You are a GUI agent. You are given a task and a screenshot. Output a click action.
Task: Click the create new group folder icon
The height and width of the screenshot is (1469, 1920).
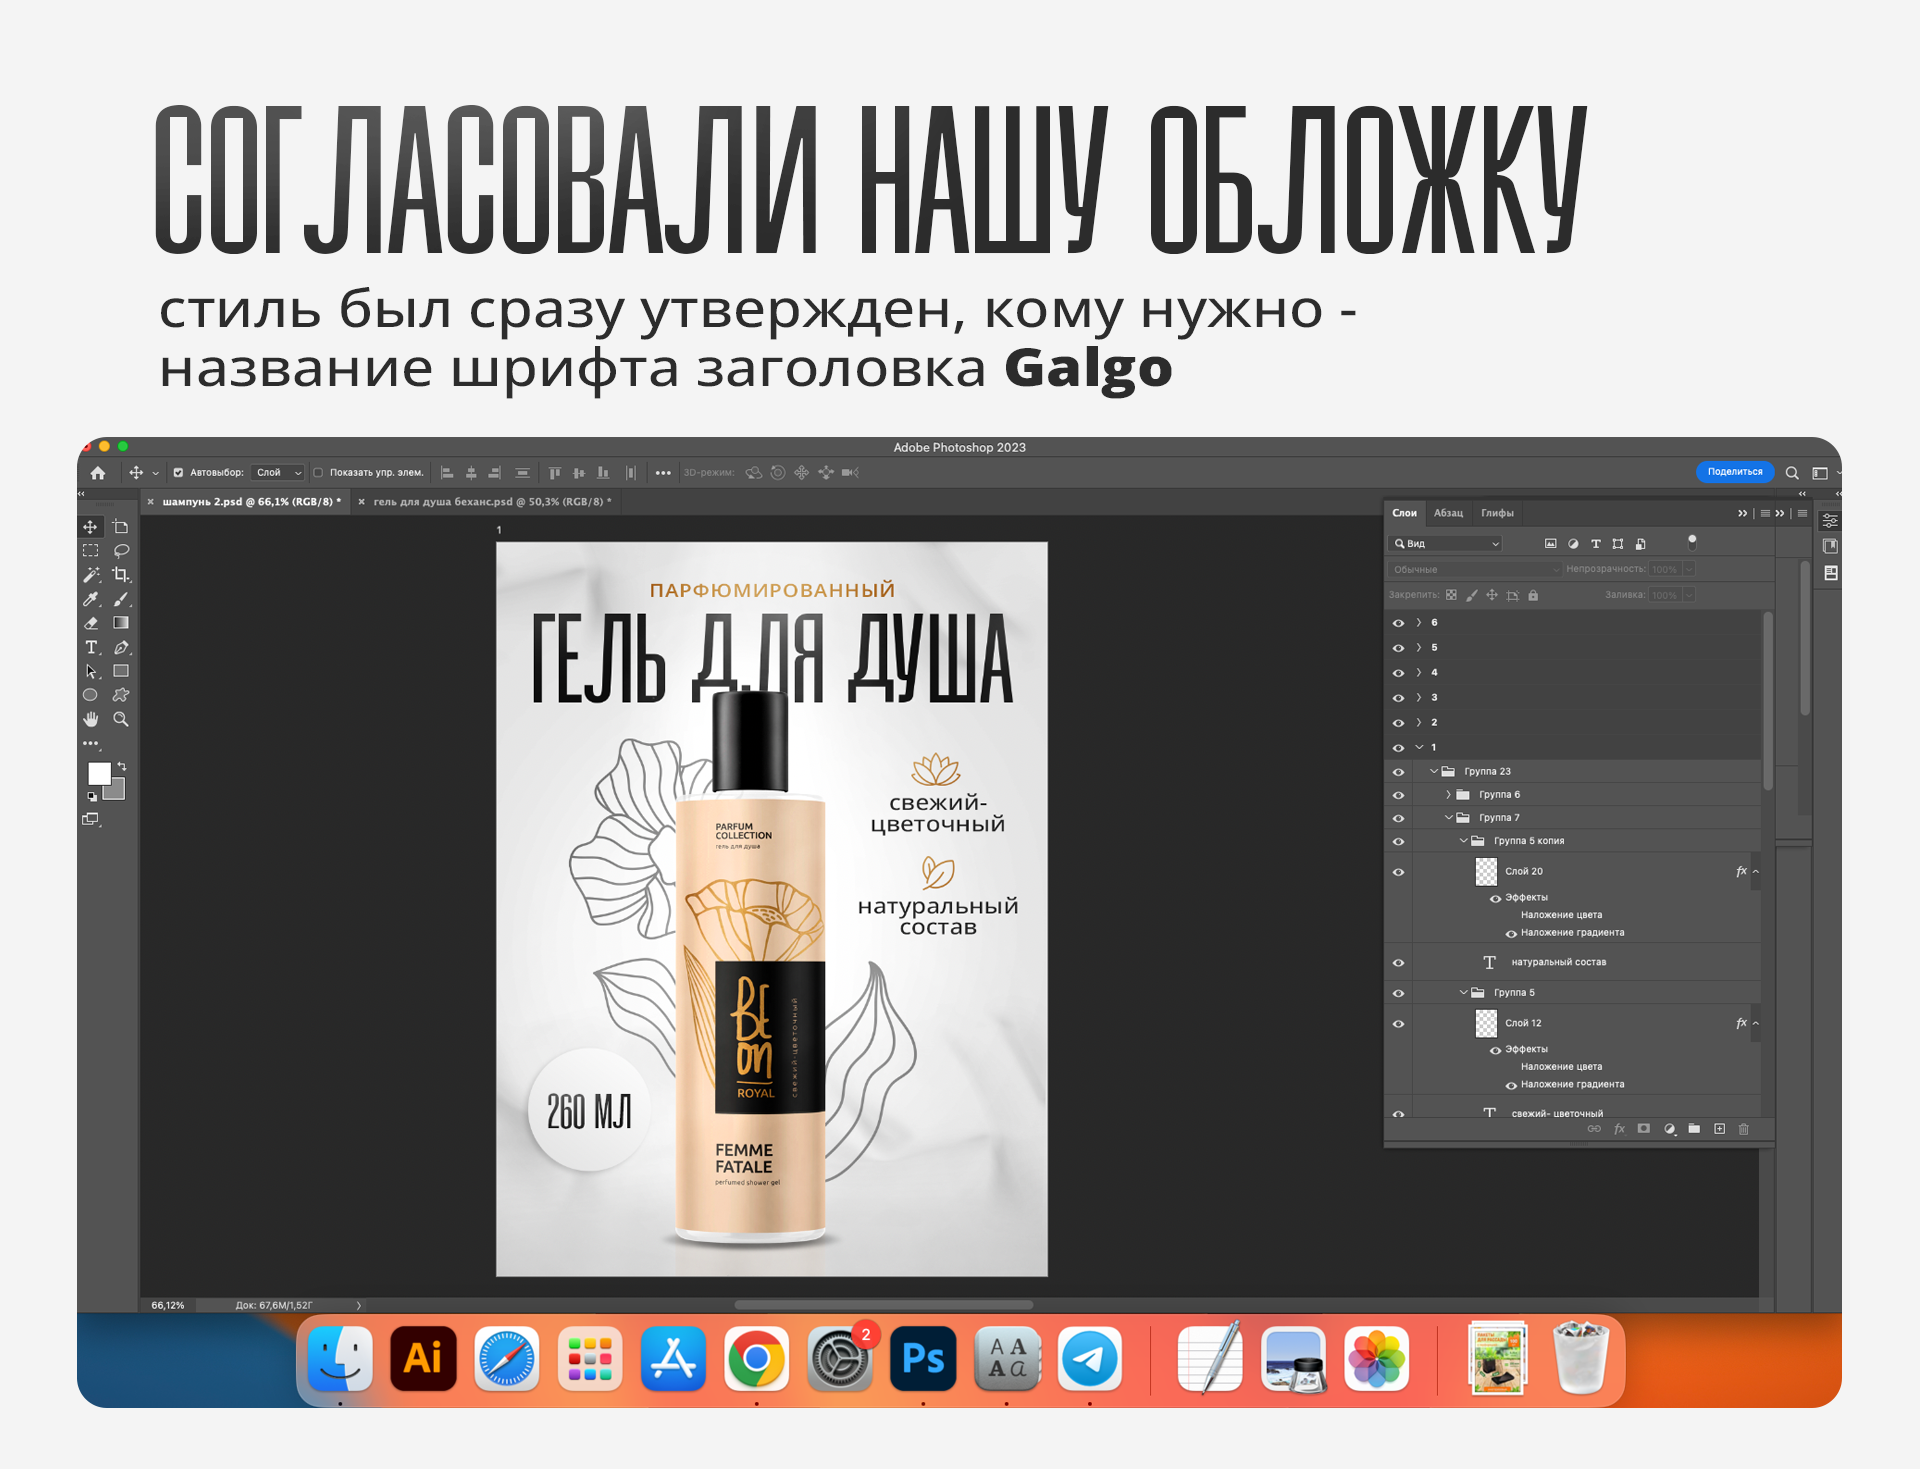[1694, 1129]
